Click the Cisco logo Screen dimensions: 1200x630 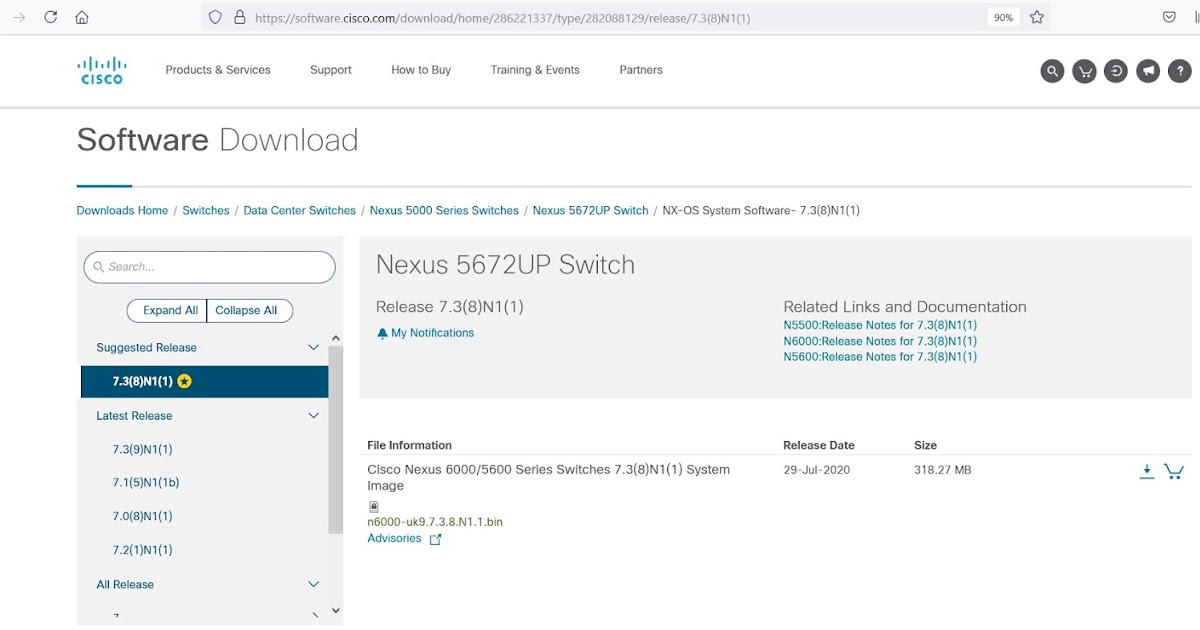point(101,70)
